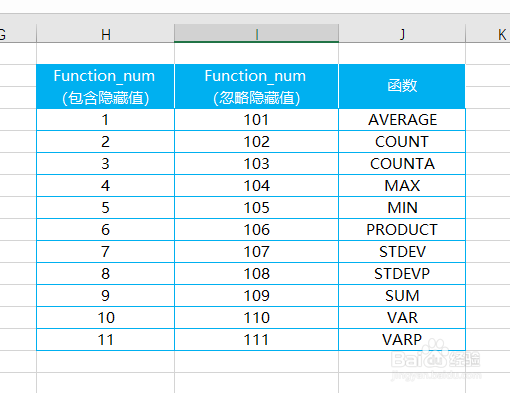
Task: Click cell with value 101
Action: [256, 120]
